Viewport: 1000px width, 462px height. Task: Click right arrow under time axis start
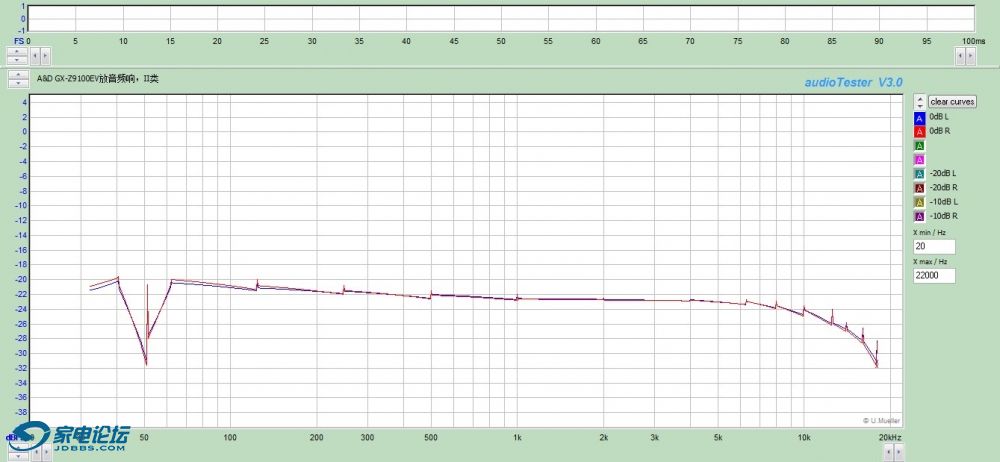coord(45,56)
